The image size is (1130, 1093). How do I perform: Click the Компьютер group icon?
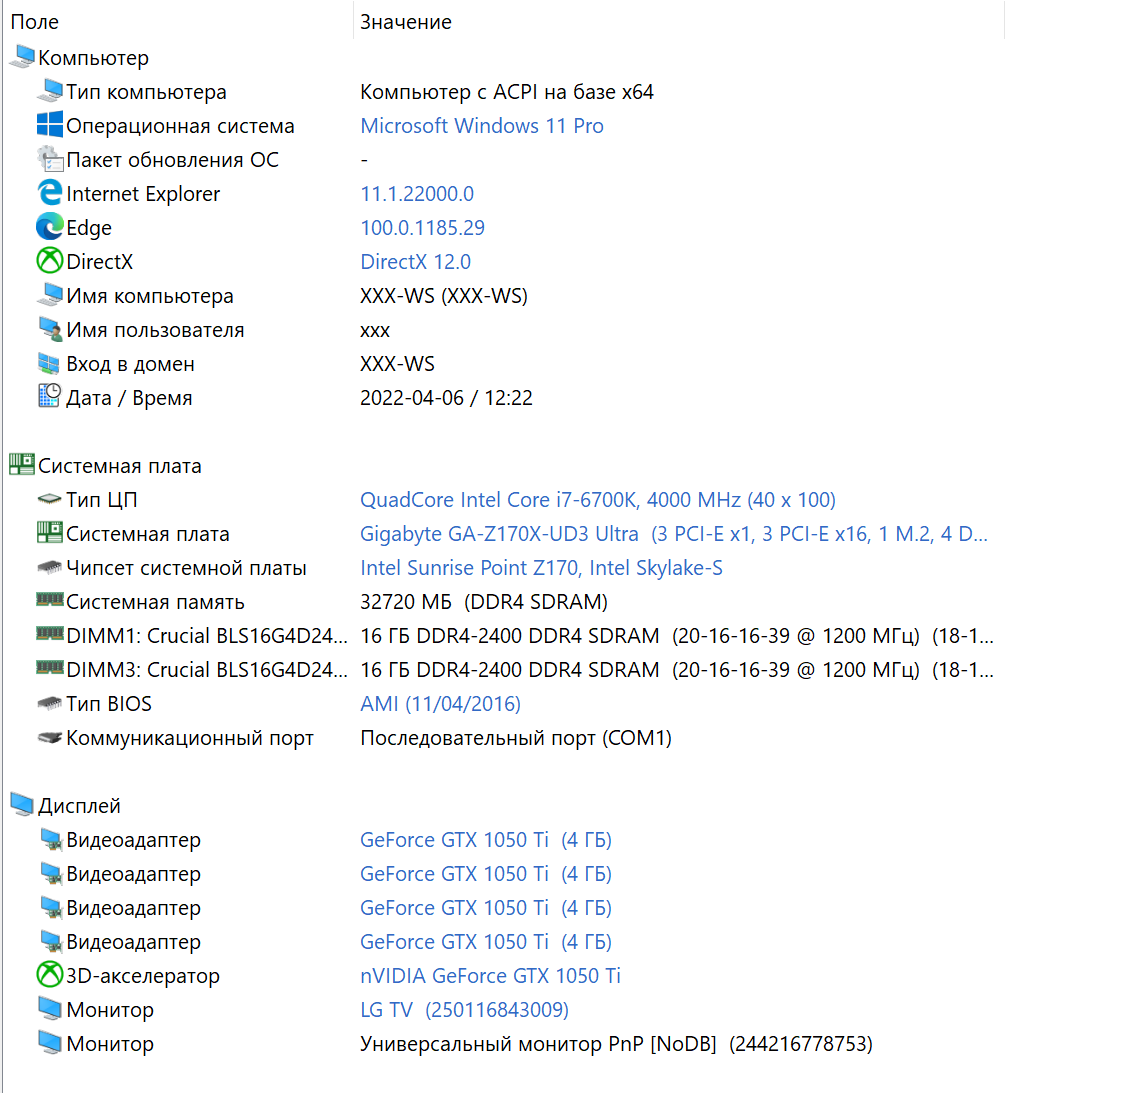coord(22,57)
